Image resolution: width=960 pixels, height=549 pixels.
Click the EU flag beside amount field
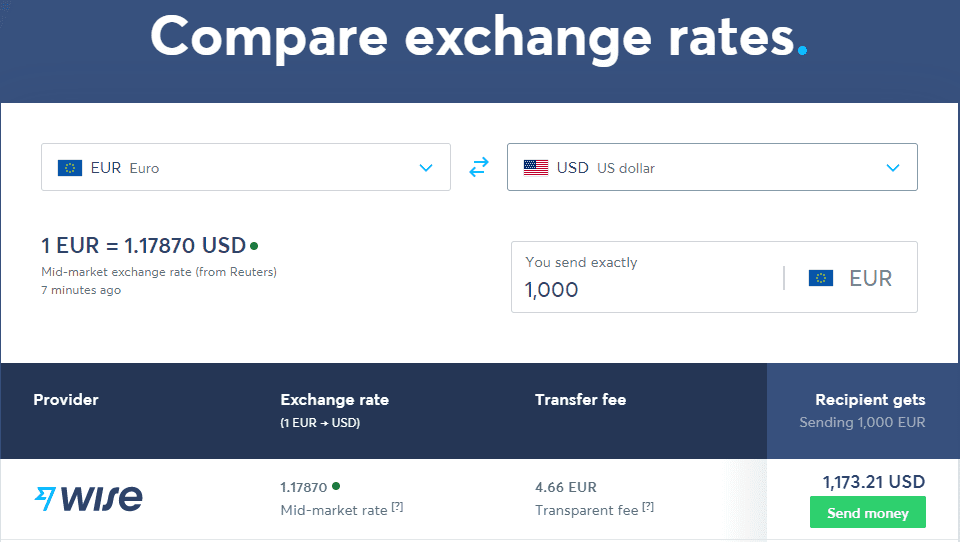pyautogui.click(x=820, y=278)
